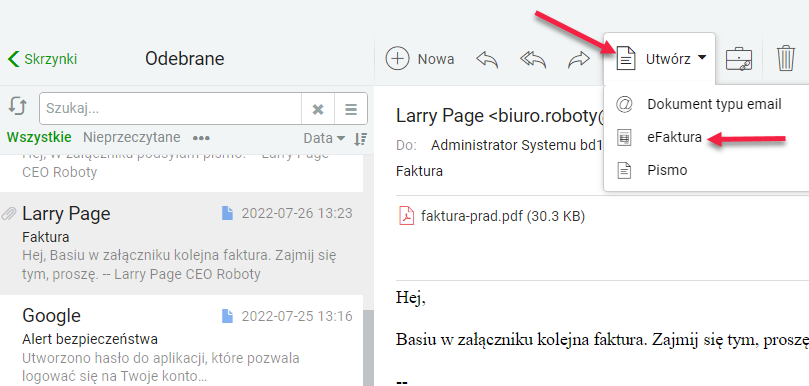Click the eFaktura invoice icon
The height and width of the screenshot is (386, 809).
point(624,138)
